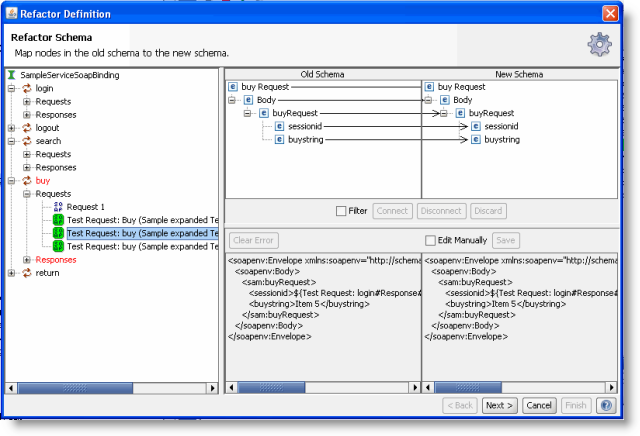Click the Connect button
Viewport: 640px width, 436px height.
(x=392, y=211)
